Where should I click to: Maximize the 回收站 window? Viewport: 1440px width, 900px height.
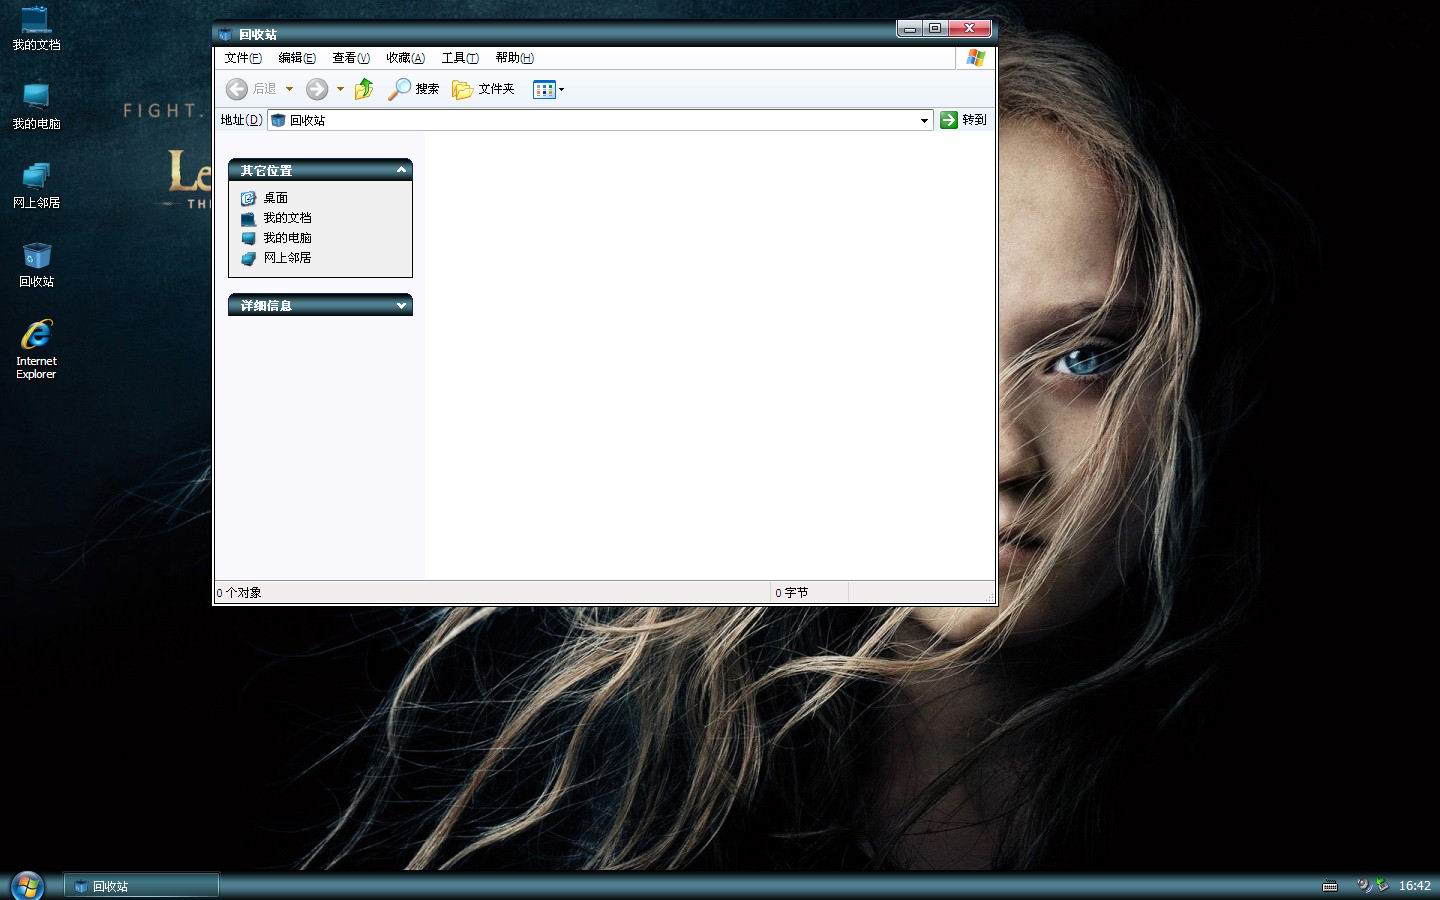coord(935,29)
